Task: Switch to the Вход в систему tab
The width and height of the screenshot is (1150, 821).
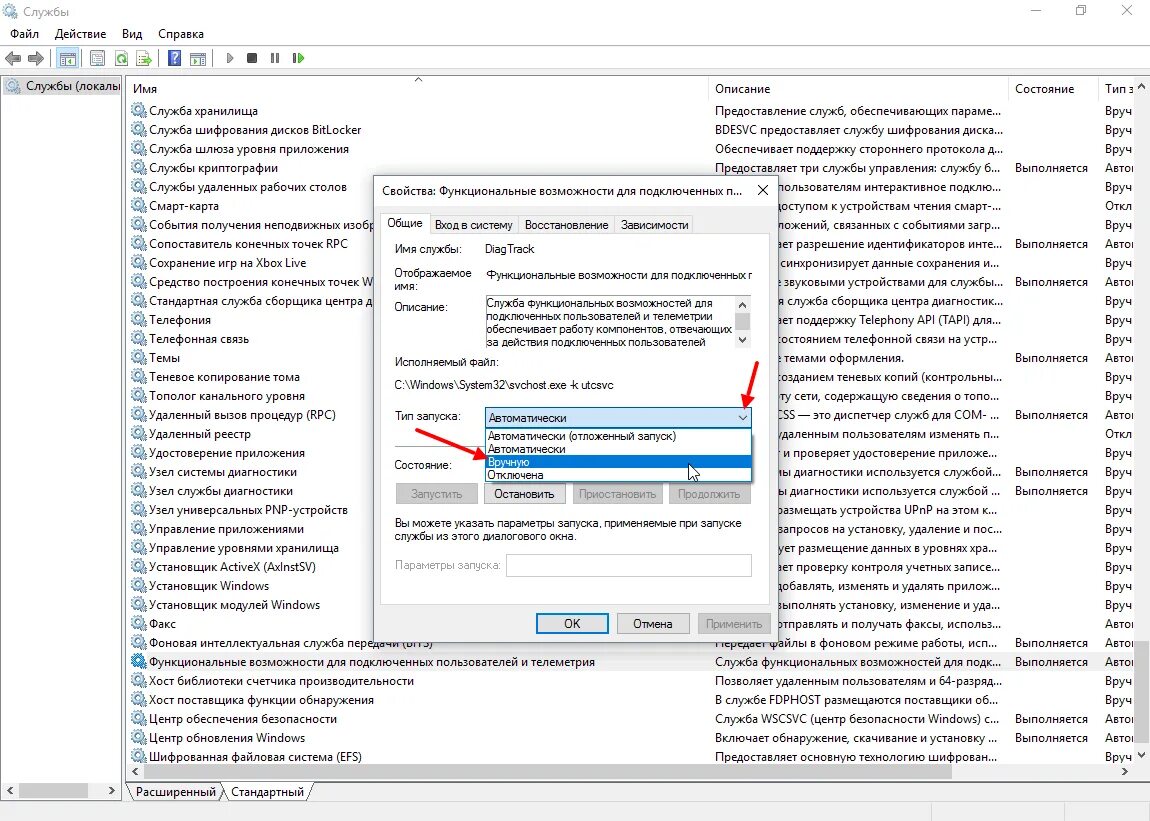Action: pos(474,225)
